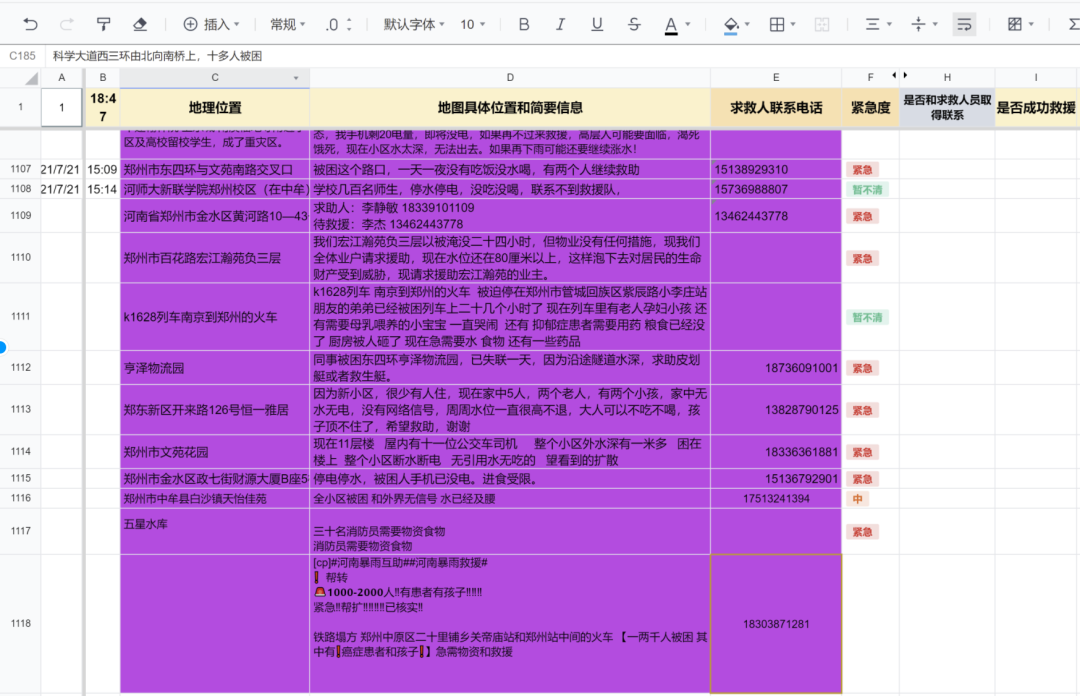The image size is (1080, 696).
Task: Click cell 郑州市文苑花园
Action: [x=215, y=452]
